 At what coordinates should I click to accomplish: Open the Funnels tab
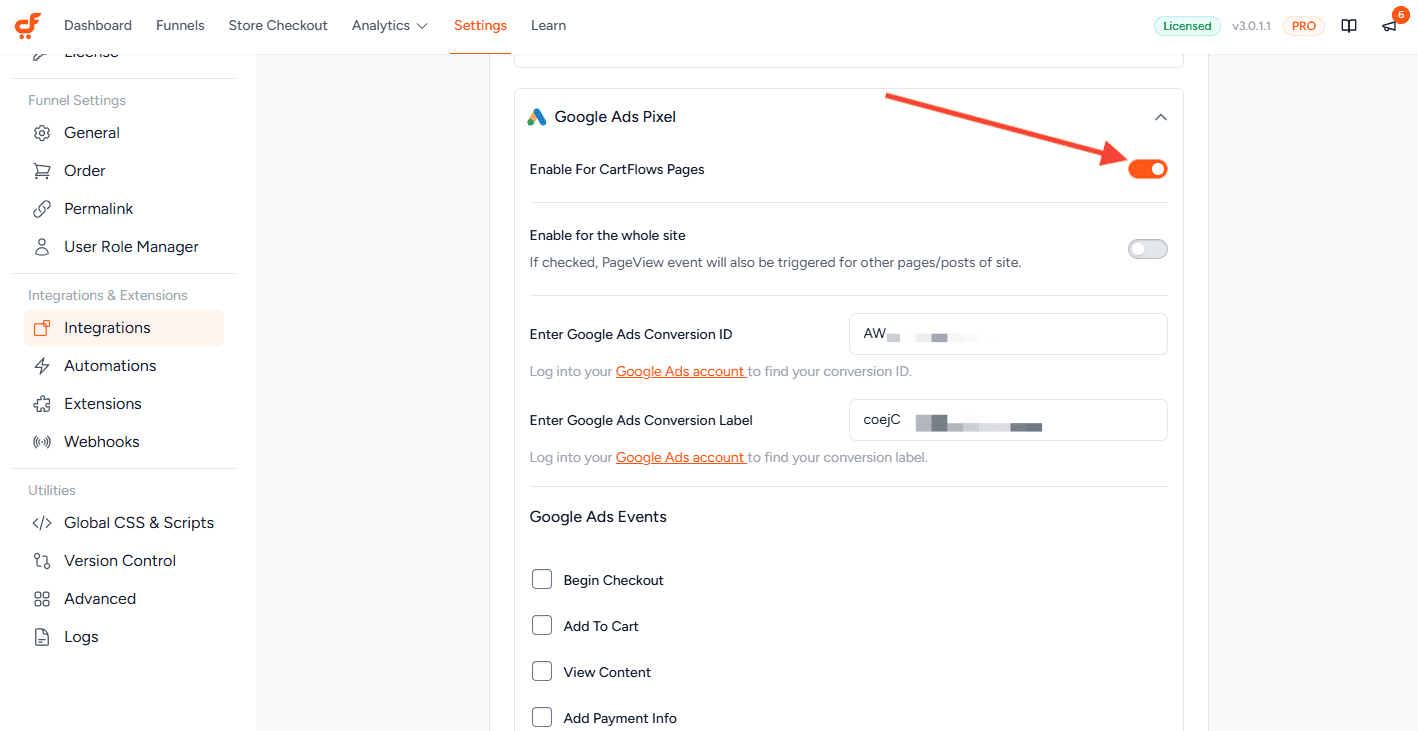pyautogui.click(x=180, y=26)
